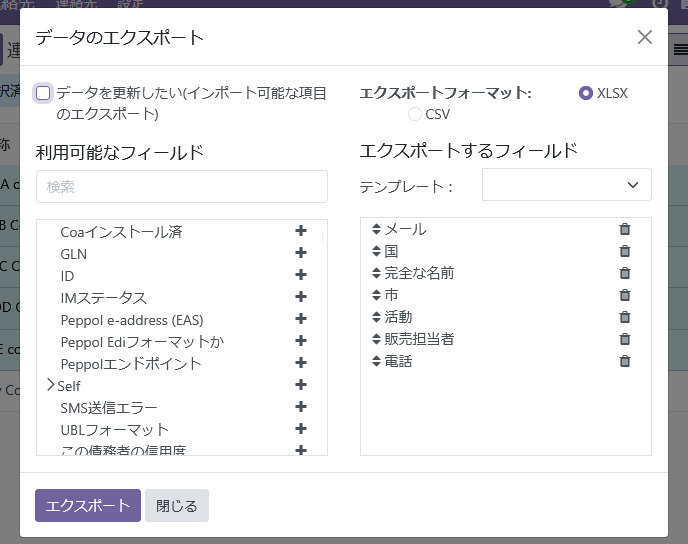Image resolution: width=688 pixels, height=544 pixels.
Task: Click the エクスポート button
Action: [88, 506]
